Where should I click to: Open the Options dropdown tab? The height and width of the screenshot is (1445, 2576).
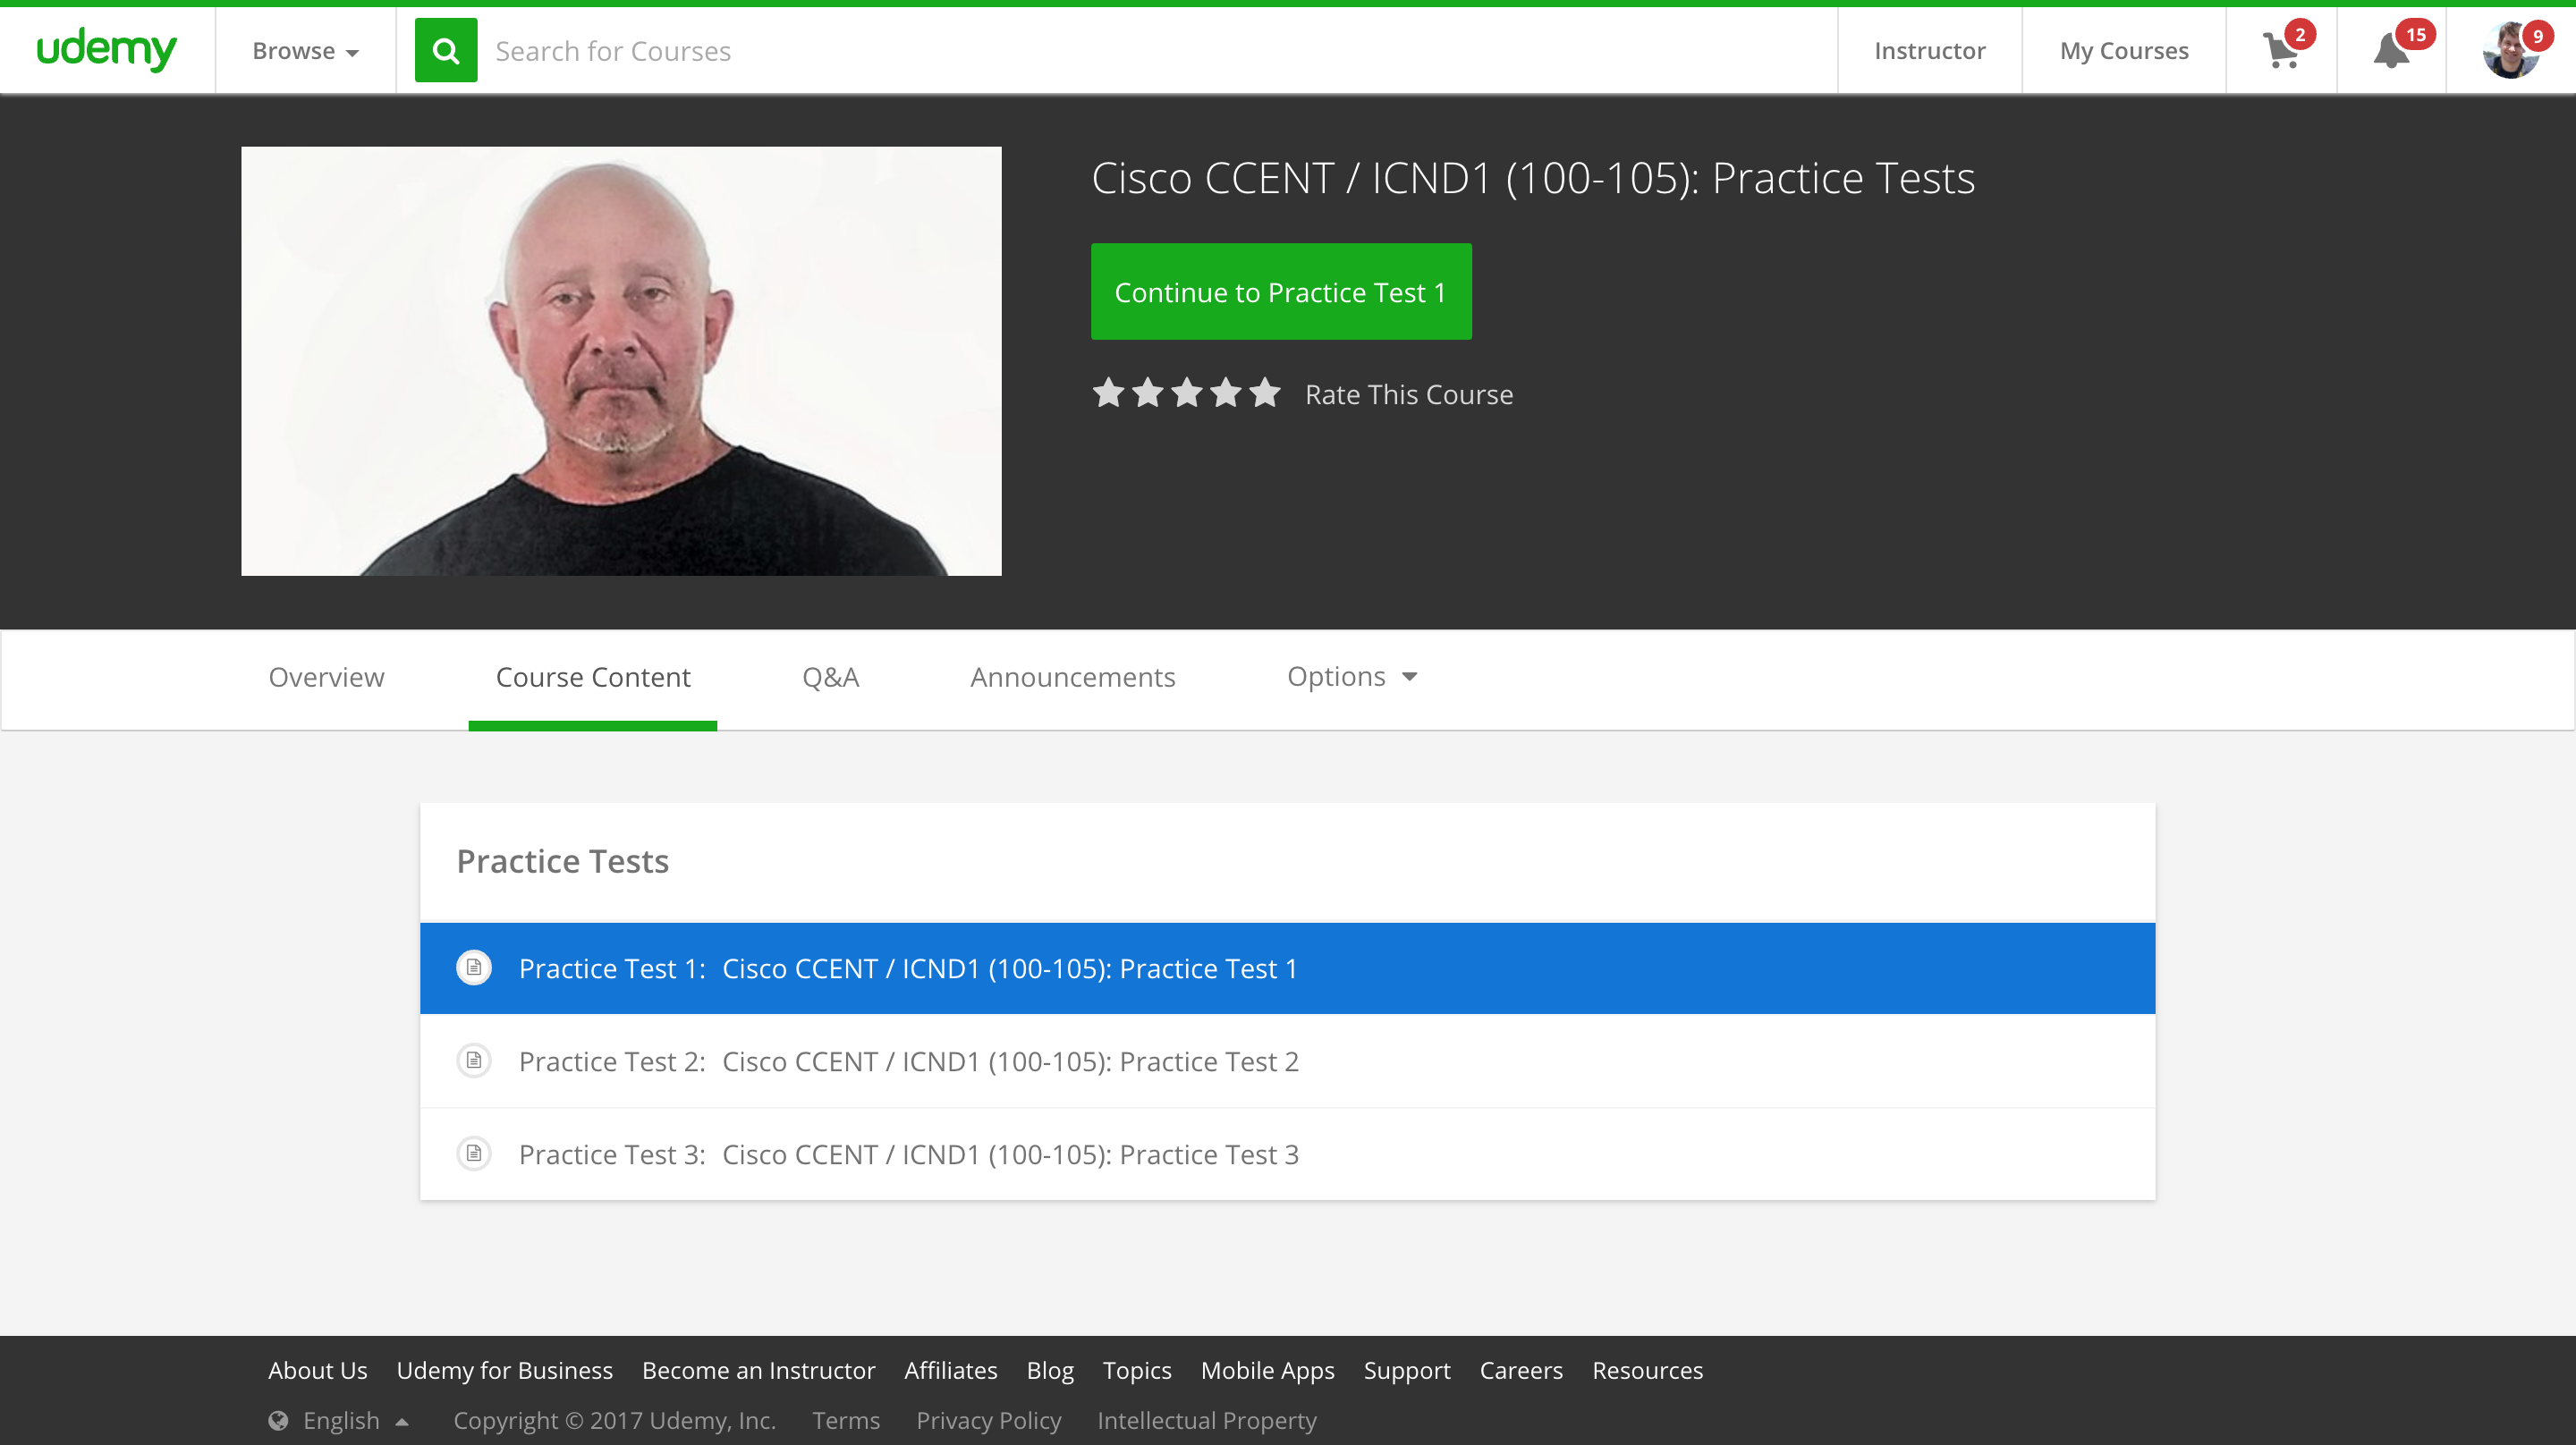pyautogui.click(x=1352, y=677)
